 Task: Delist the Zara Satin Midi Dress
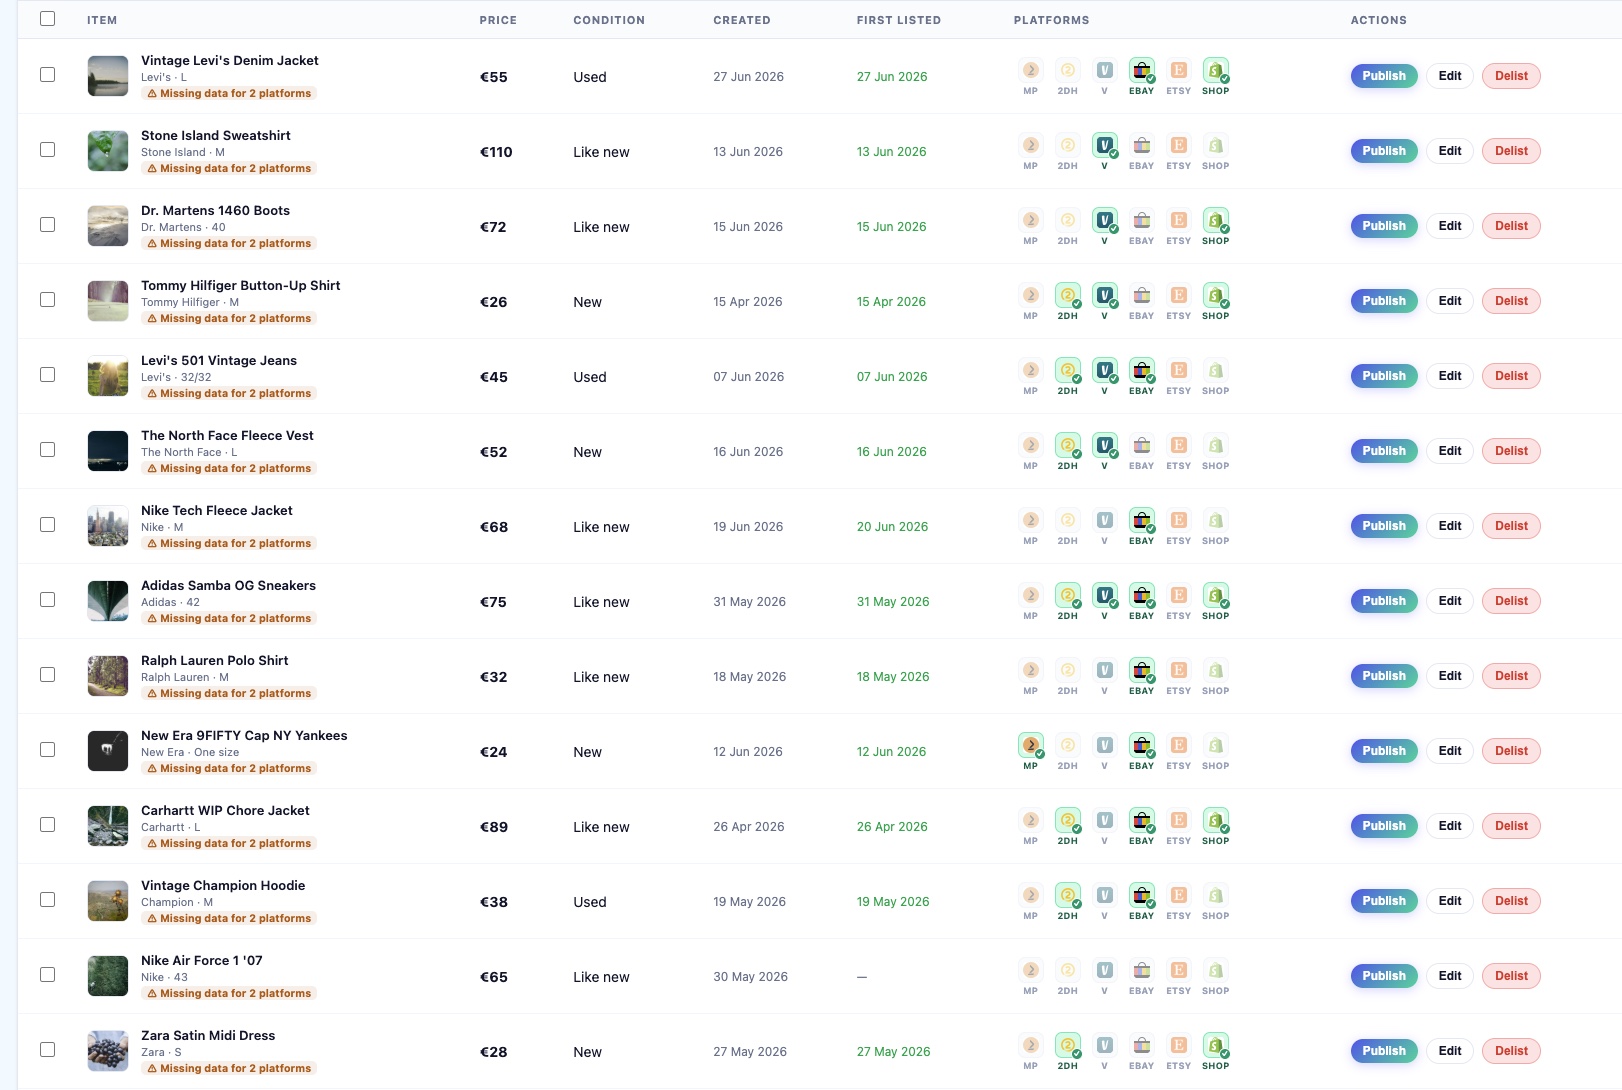pyautogui.click(x=1511, y=1051)
